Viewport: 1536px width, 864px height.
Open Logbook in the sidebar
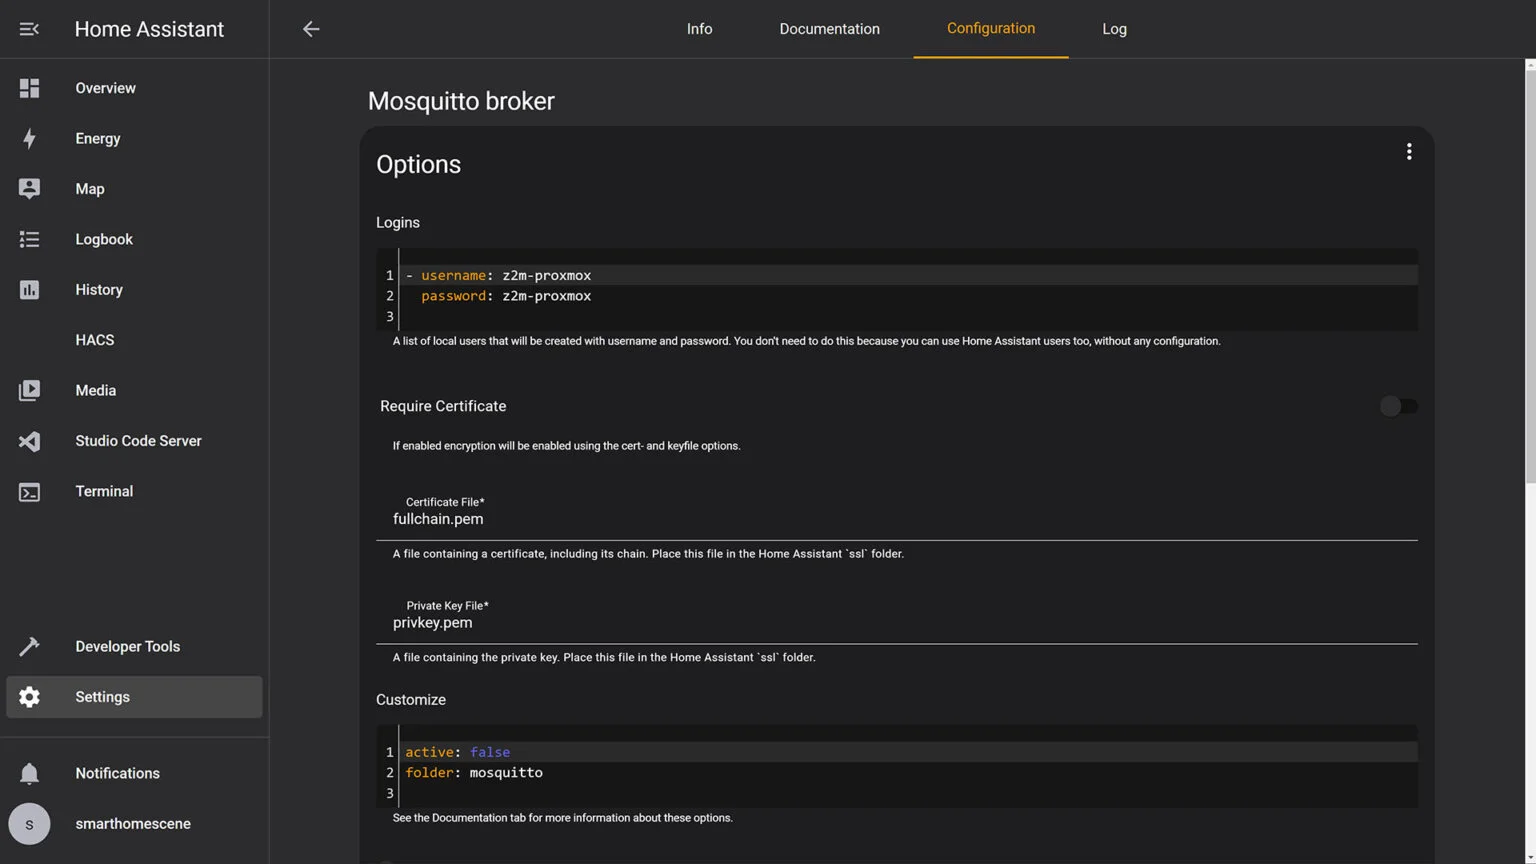134,239
